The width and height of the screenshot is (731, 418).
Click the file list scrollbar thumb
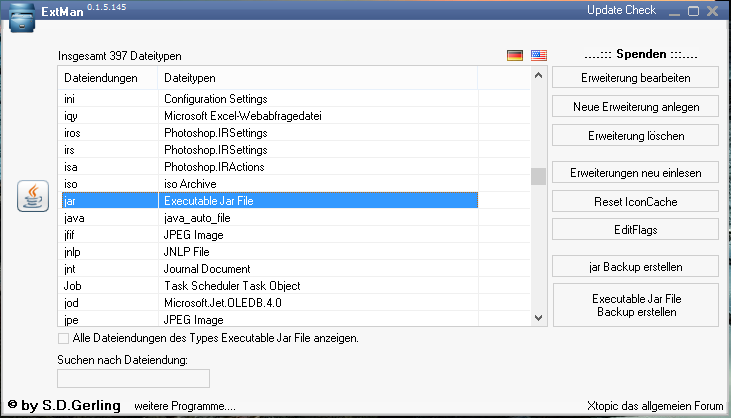tap(538, 177)
